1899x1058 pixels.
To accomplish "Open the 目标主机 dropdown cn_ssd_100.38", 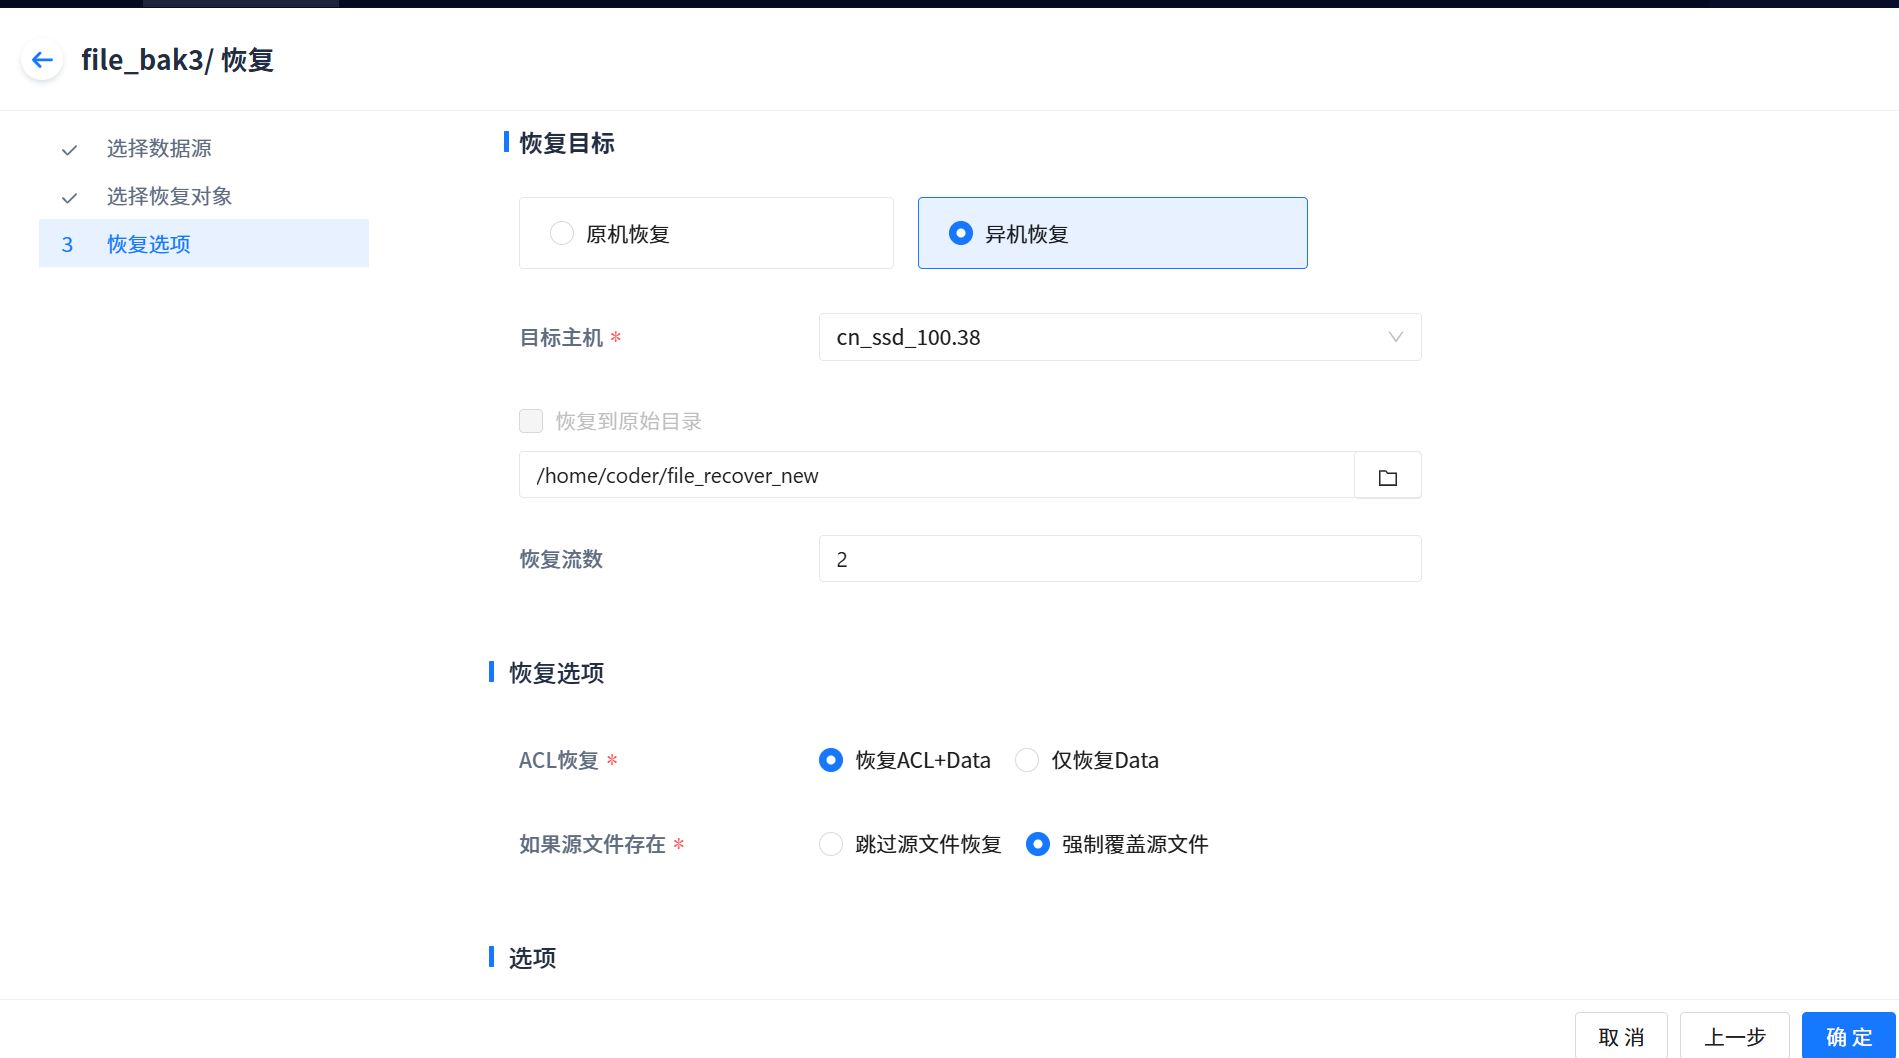I will [x=1120, y=337].
